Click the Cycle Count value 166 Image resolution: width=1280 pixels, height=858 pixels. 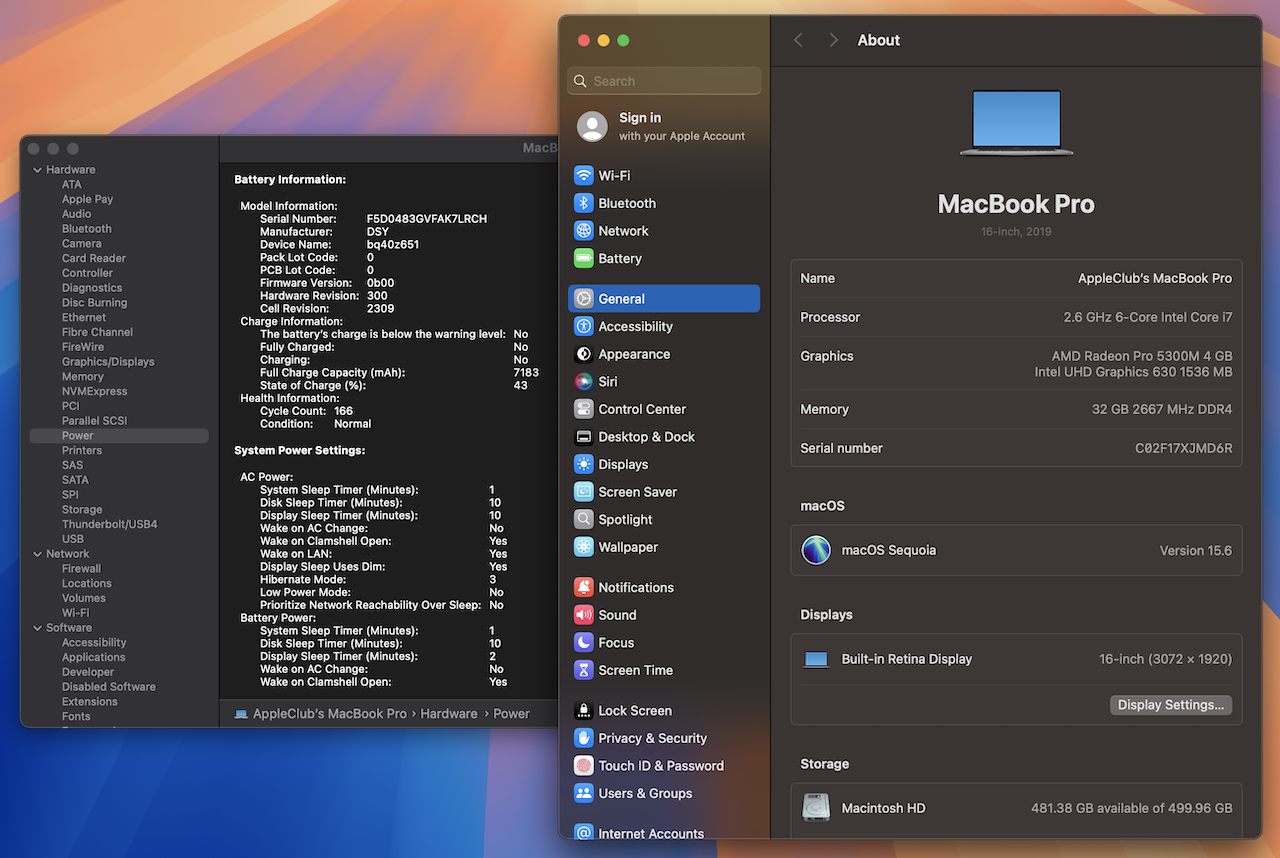pyautogui.click(x=343, y=411)
